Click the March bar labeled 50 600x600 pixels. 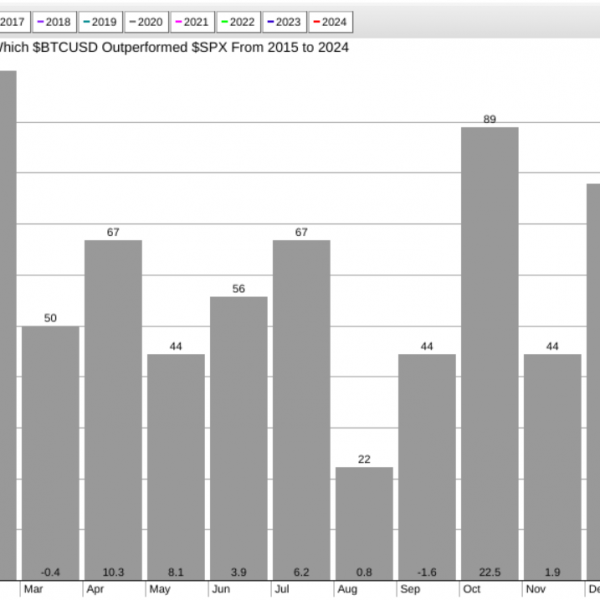[51, 453]
